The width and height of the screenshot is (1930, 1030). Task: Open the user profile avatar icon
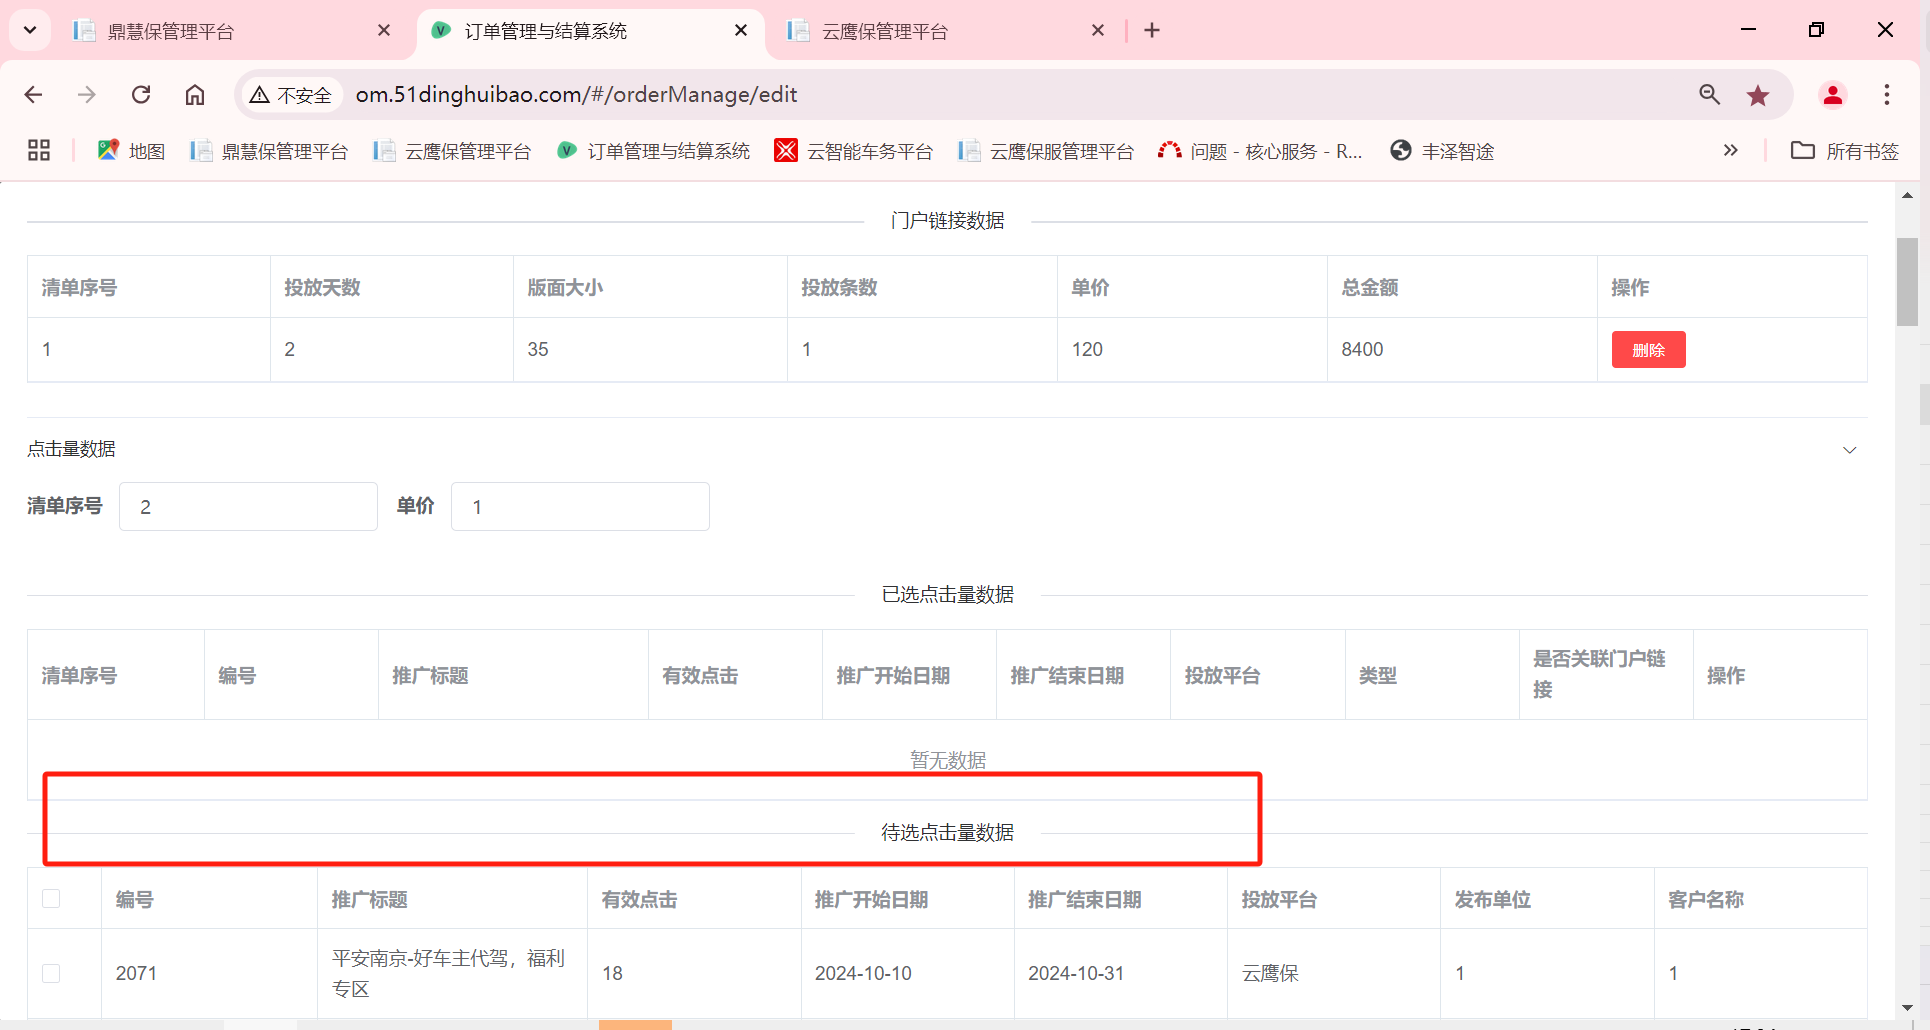1832,95
